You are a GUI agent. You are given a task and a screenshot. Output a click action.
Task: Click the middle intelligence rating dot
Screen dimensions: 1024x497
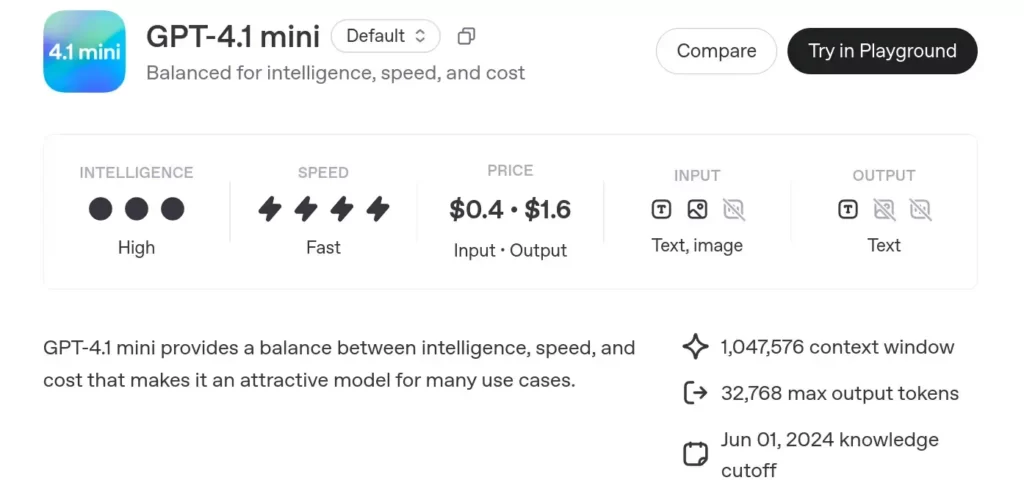(x=137, y=209)
